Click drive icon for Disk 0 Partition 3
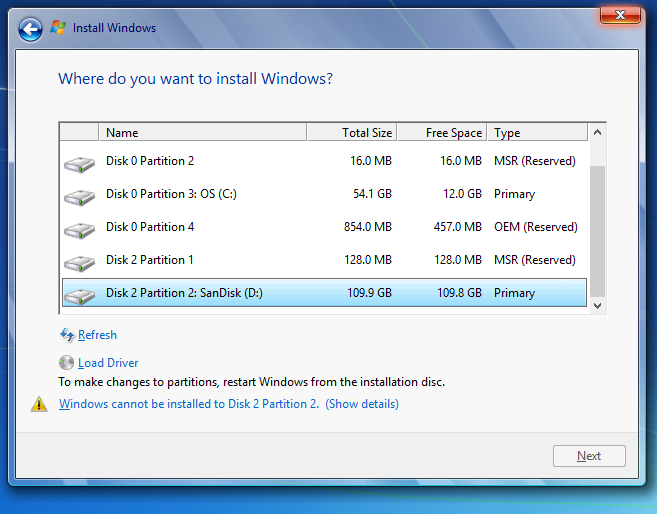The width and height of the screenshot is (657, 514). point(79,197)
